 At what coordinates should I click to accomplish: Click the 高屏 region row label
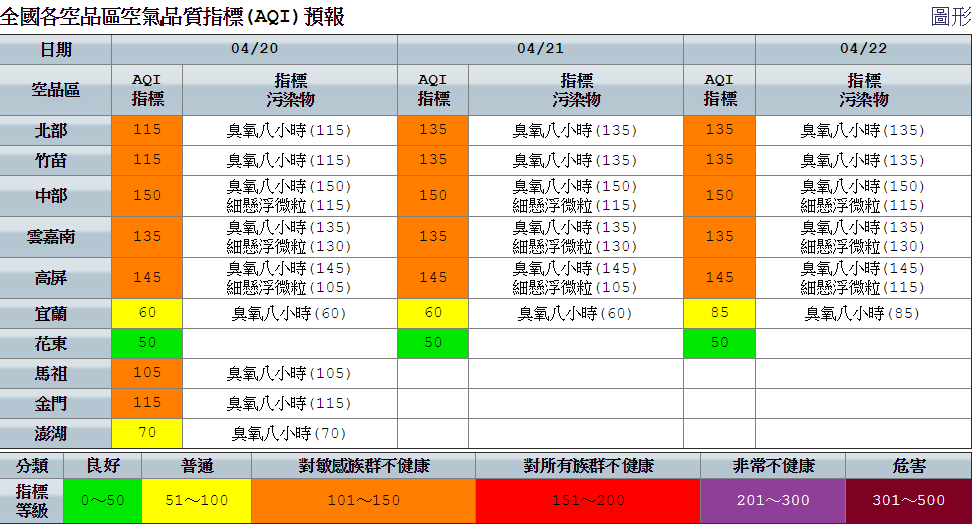(x=55, y=278)
